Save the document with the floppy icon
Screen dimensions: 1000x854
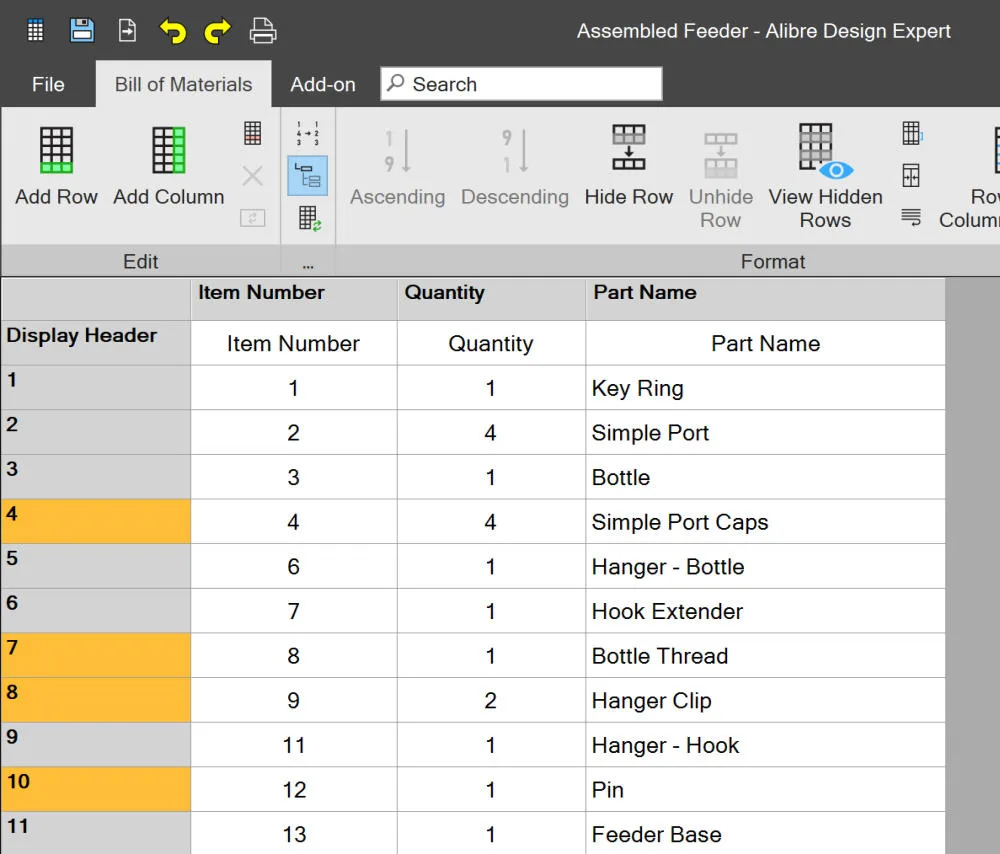pos(82,30)
